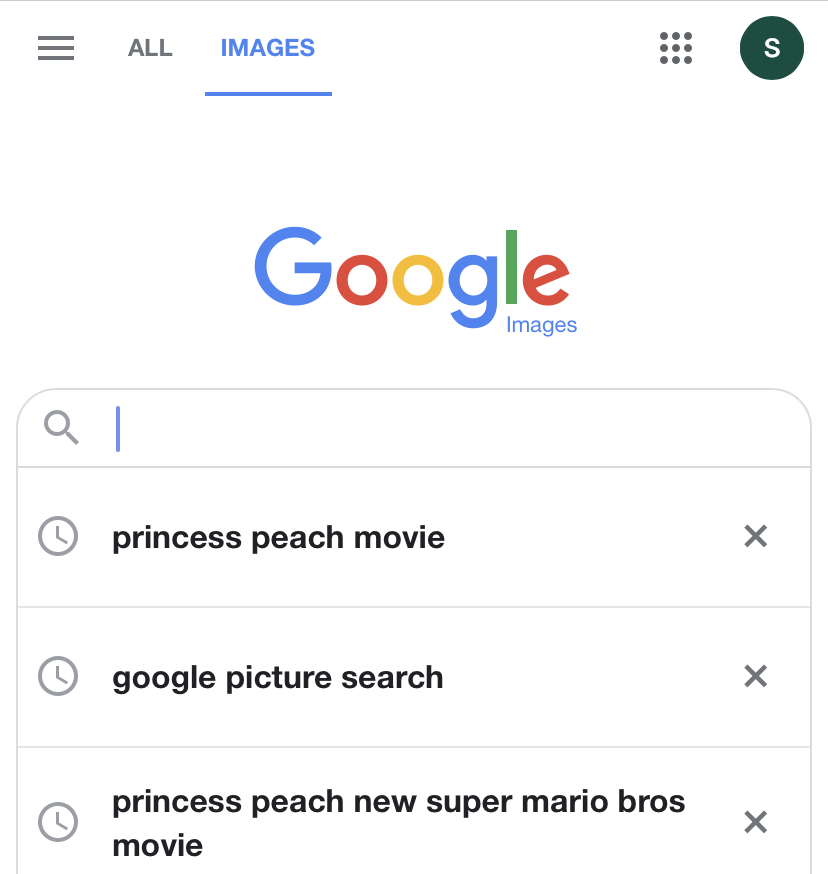The height and width of the screenshot is (874, 828).
Task: Open the hamburger main menu
Action: tap(56, 48)
